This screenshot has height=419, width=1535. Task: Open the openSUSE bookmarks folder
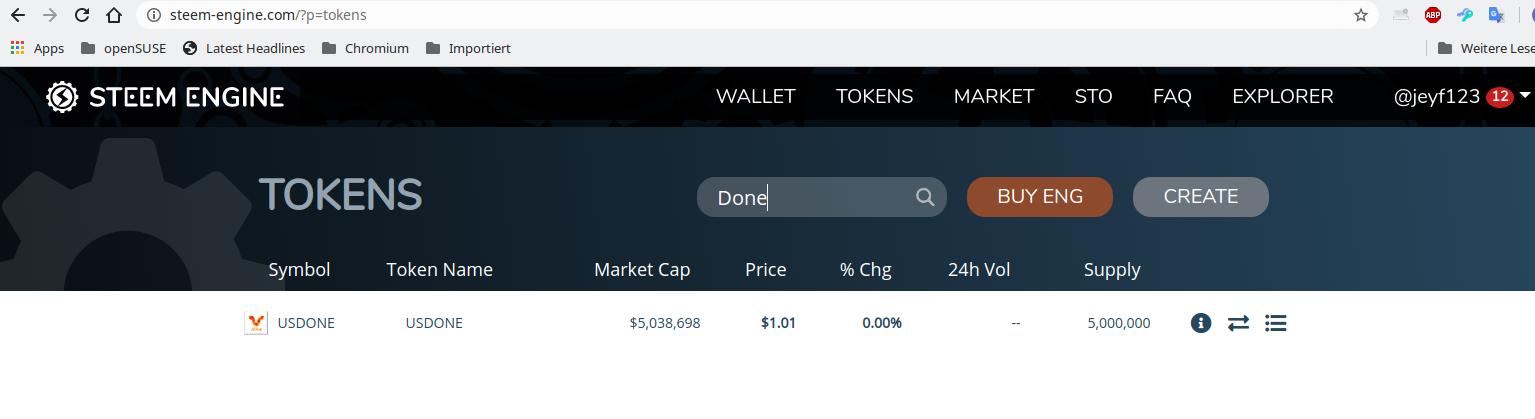[123, 48]
